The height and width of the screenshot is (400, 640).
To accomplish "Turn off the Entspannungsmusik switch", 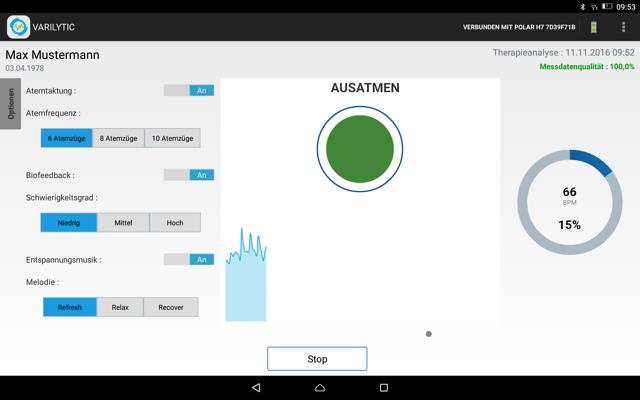I will [189, 259].
